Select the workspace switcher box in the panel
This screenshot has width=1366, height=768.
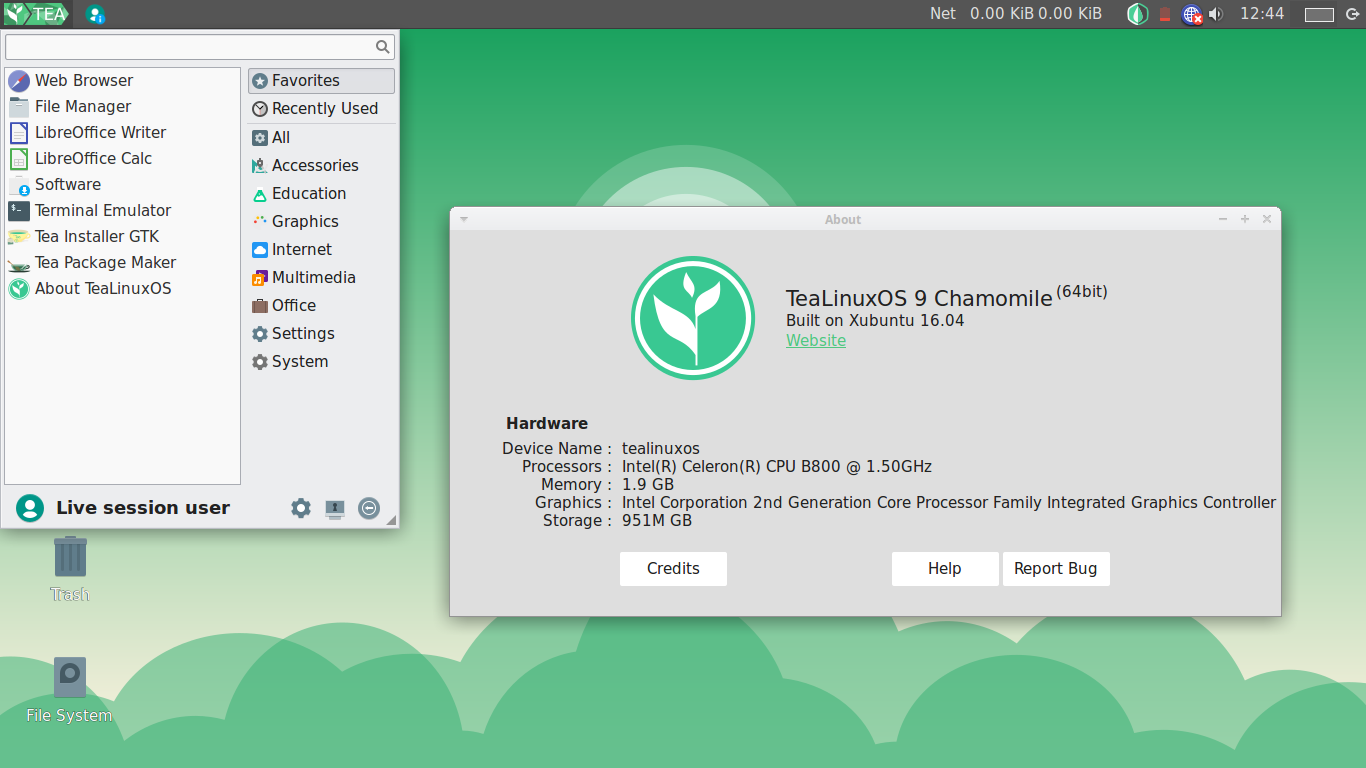point(1320,15)
